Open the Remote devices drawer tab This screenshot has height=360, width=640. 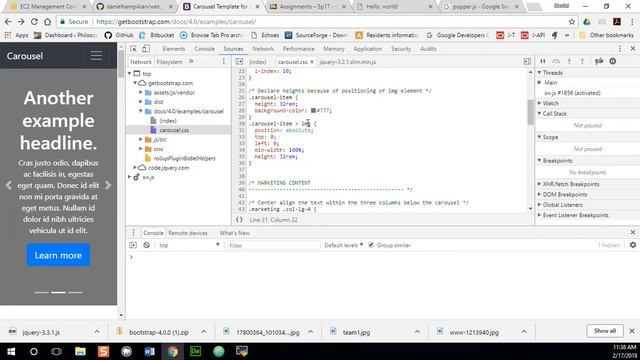pyautogui.click(x=188, y=233)
